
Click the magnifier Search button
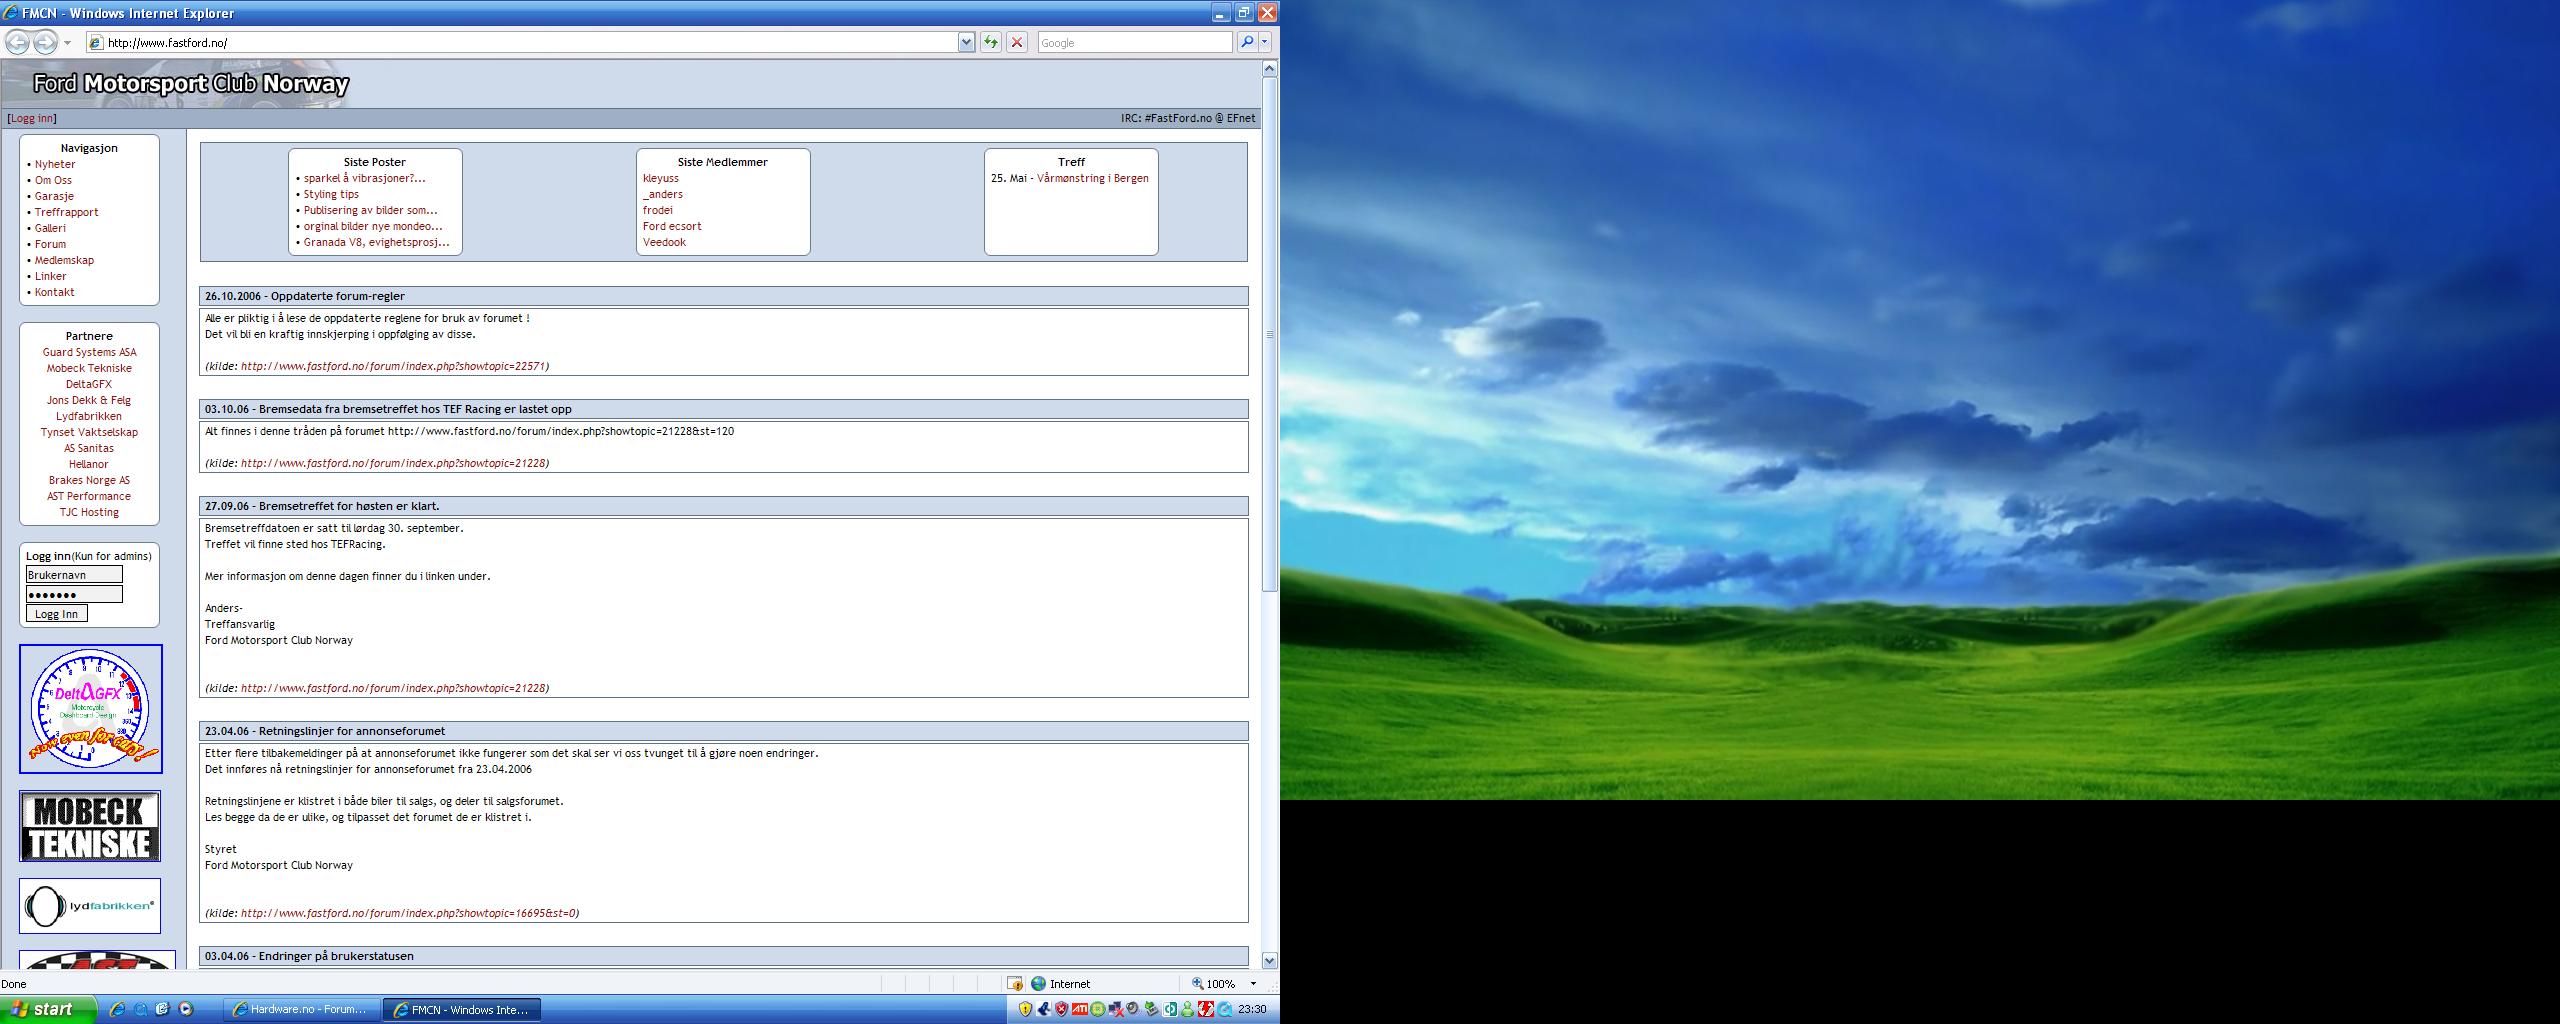click(1247, 42)
